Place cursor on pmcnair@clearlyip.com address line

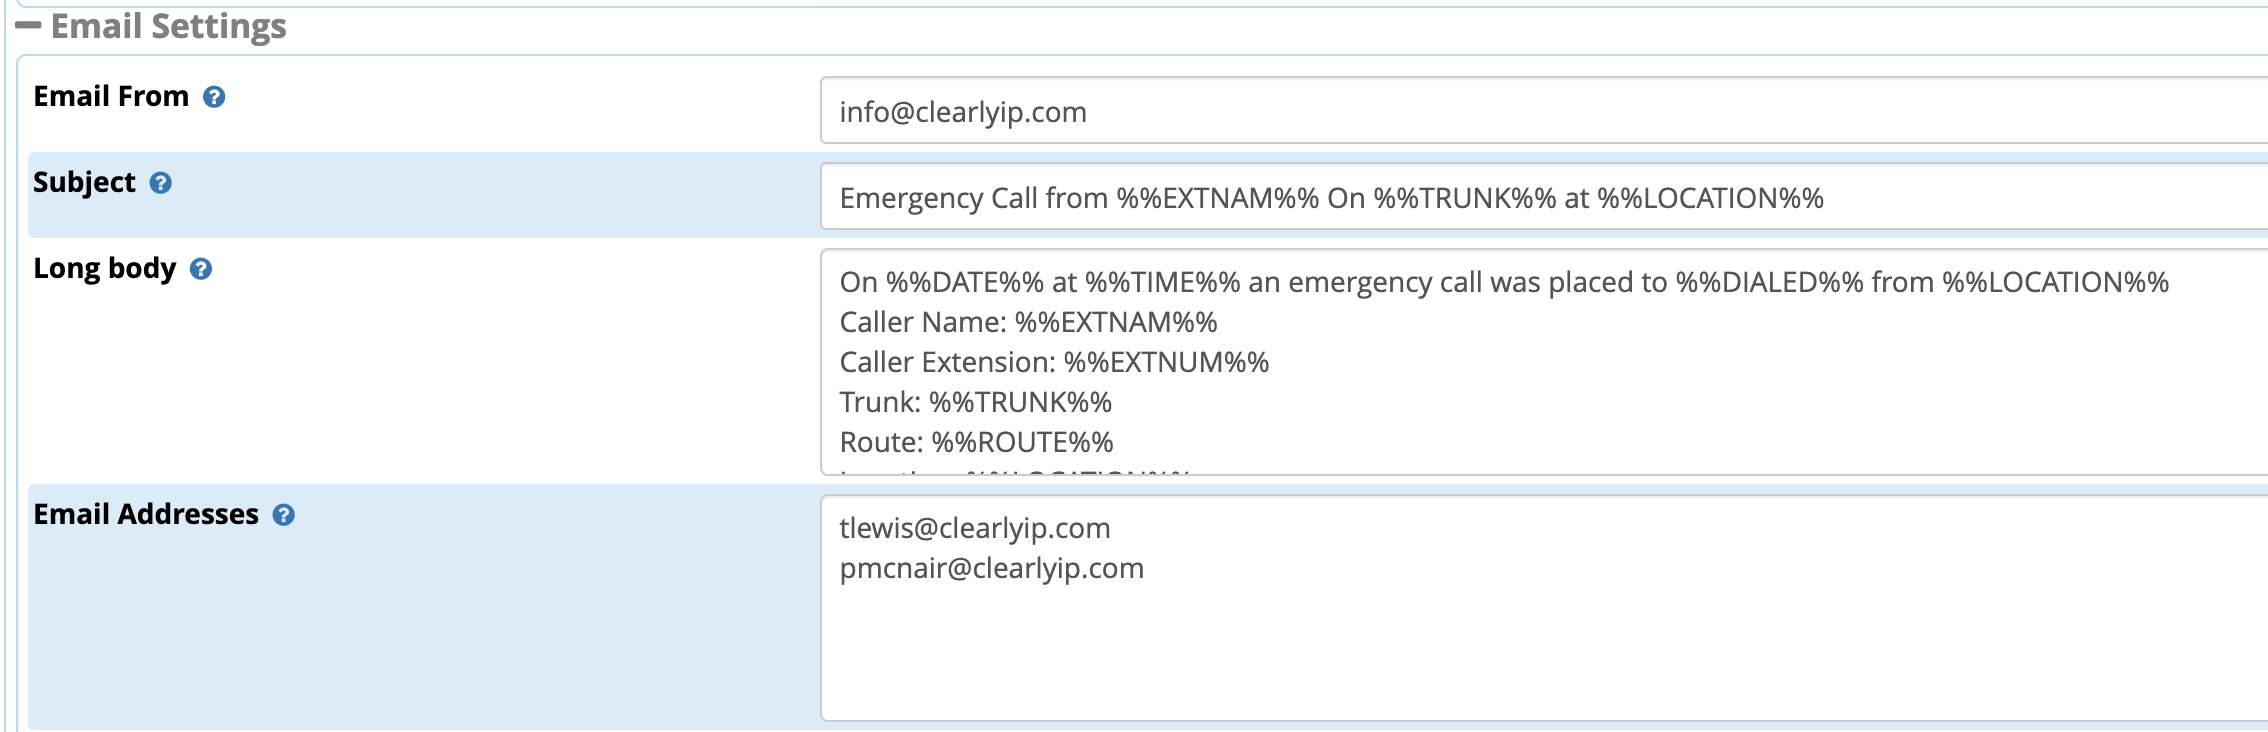click(992, 568)
